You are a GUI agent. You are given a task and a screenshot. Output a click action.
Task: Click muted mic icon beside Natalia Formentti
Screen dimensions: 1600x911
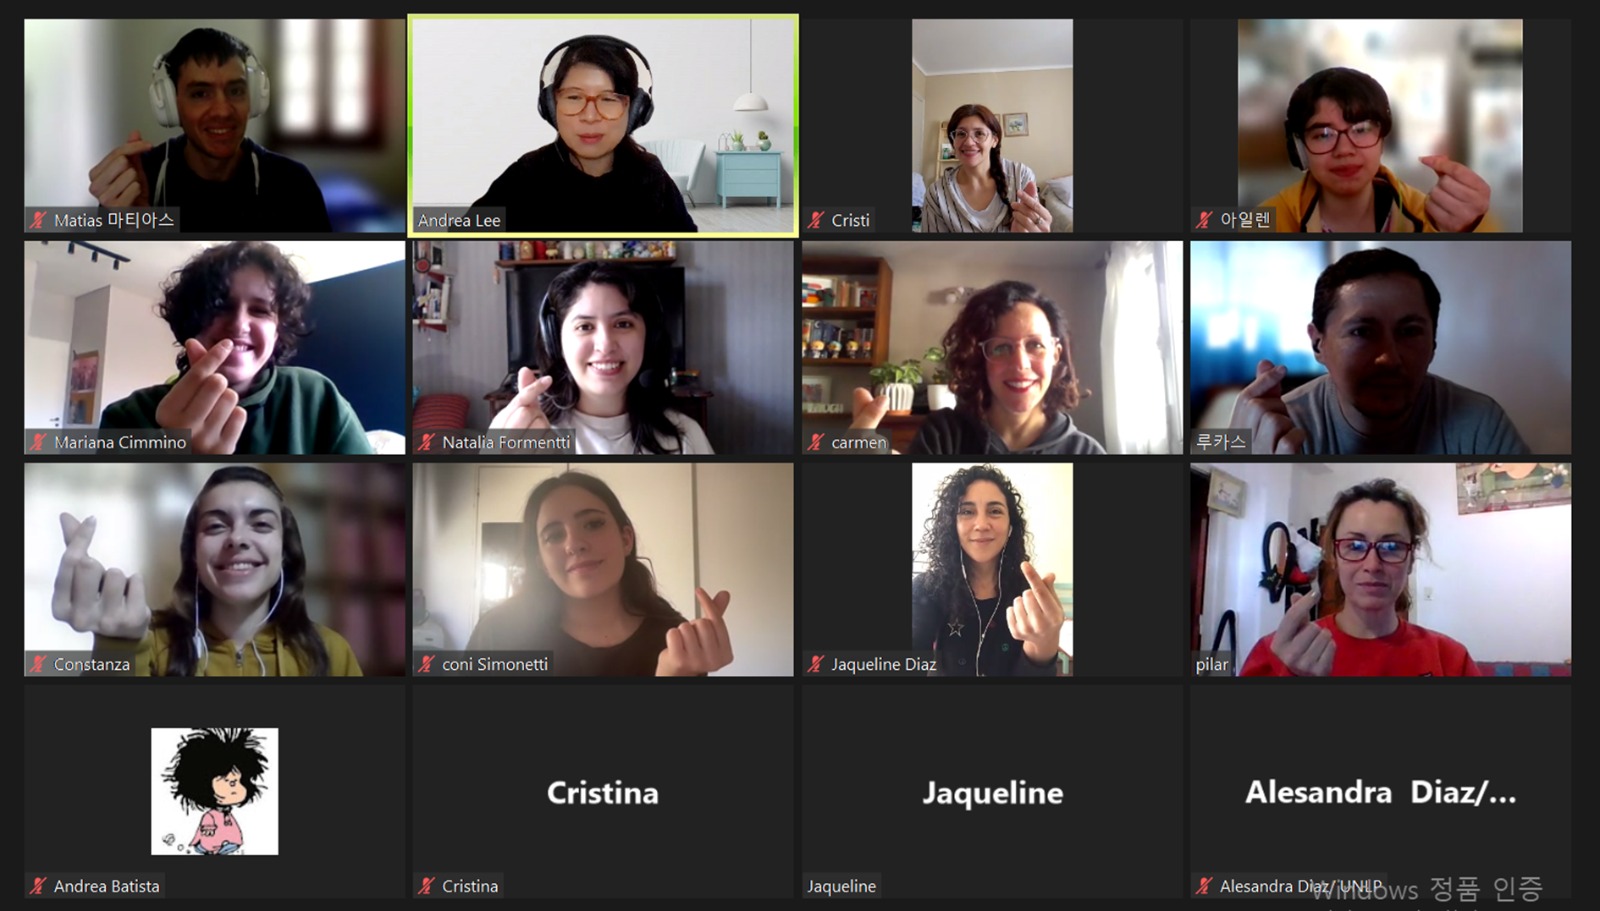[x=428, y=442]
